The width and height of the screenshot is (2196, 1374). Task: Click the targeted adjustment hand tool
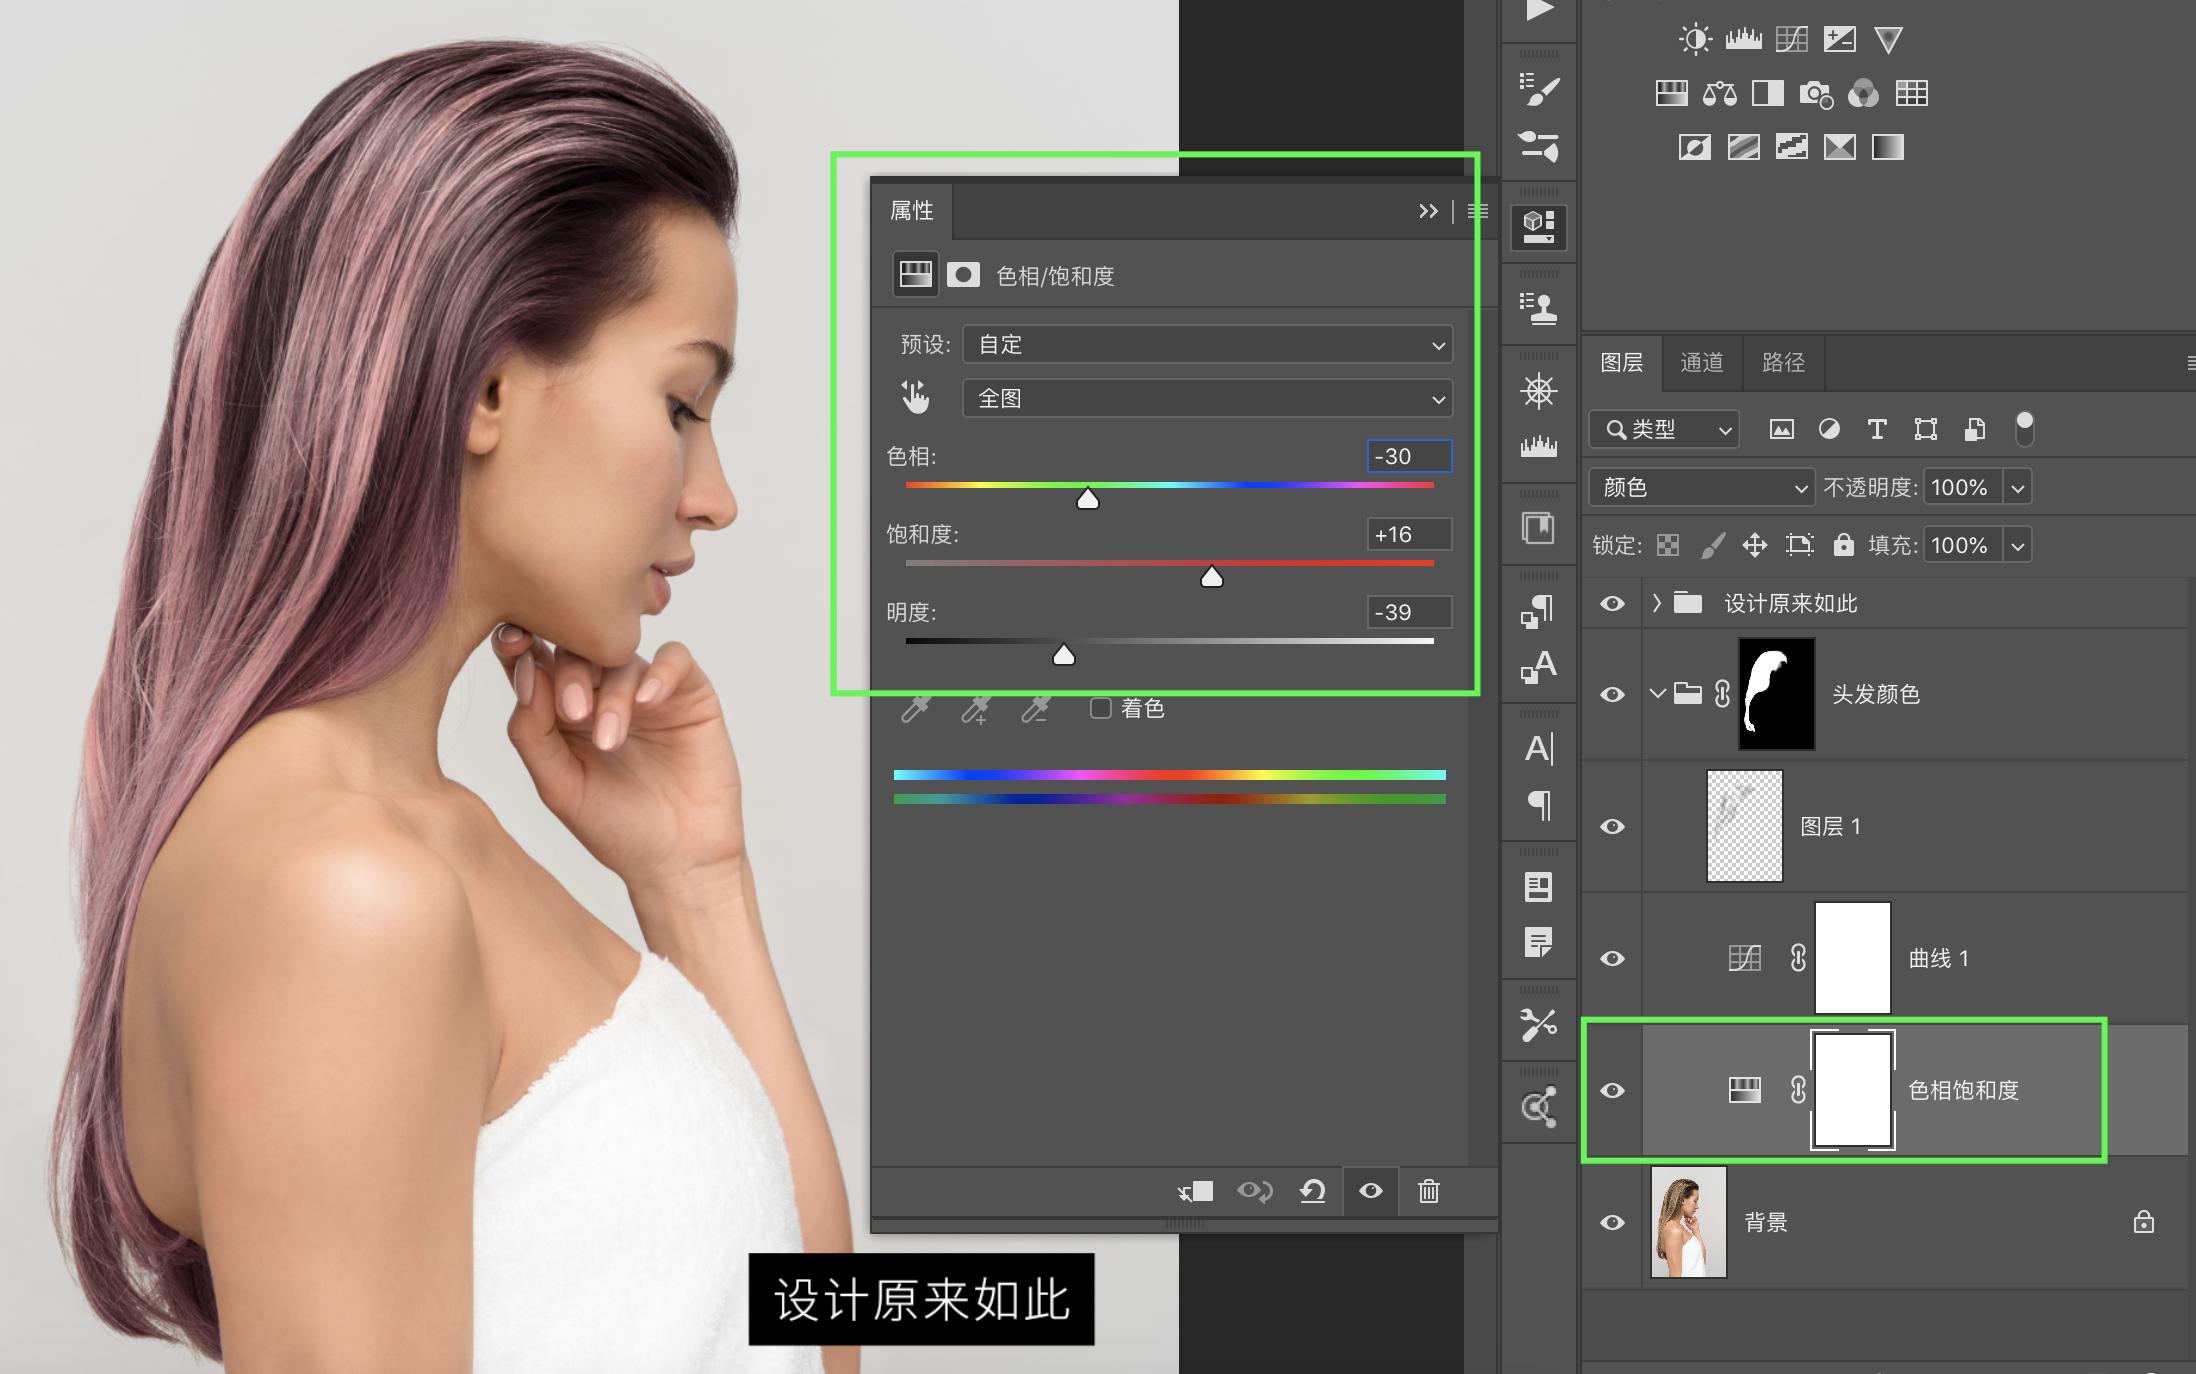pos(915,398)
